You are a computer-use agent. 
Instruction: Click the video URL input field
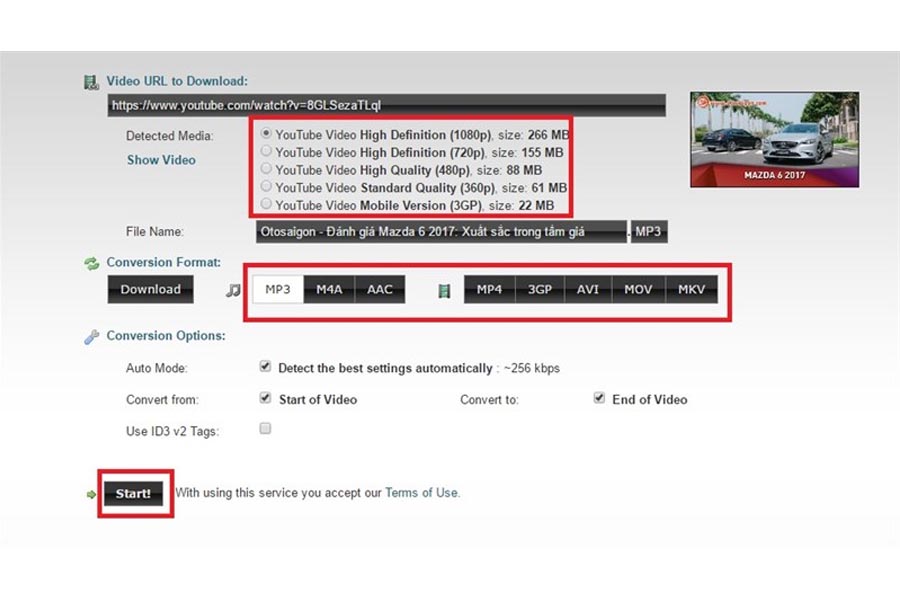pyautogui.click(x=386, y=105)
